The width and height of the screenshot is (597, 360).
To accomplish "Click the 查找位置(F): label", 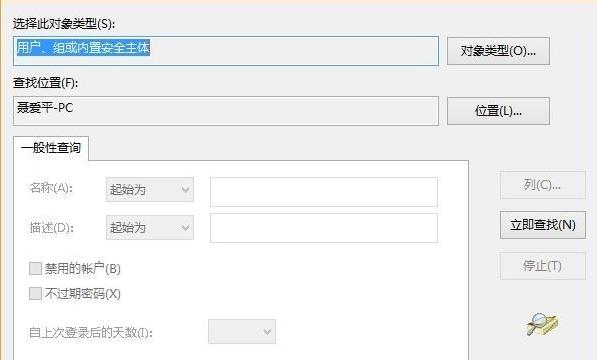I will (45, 83).
